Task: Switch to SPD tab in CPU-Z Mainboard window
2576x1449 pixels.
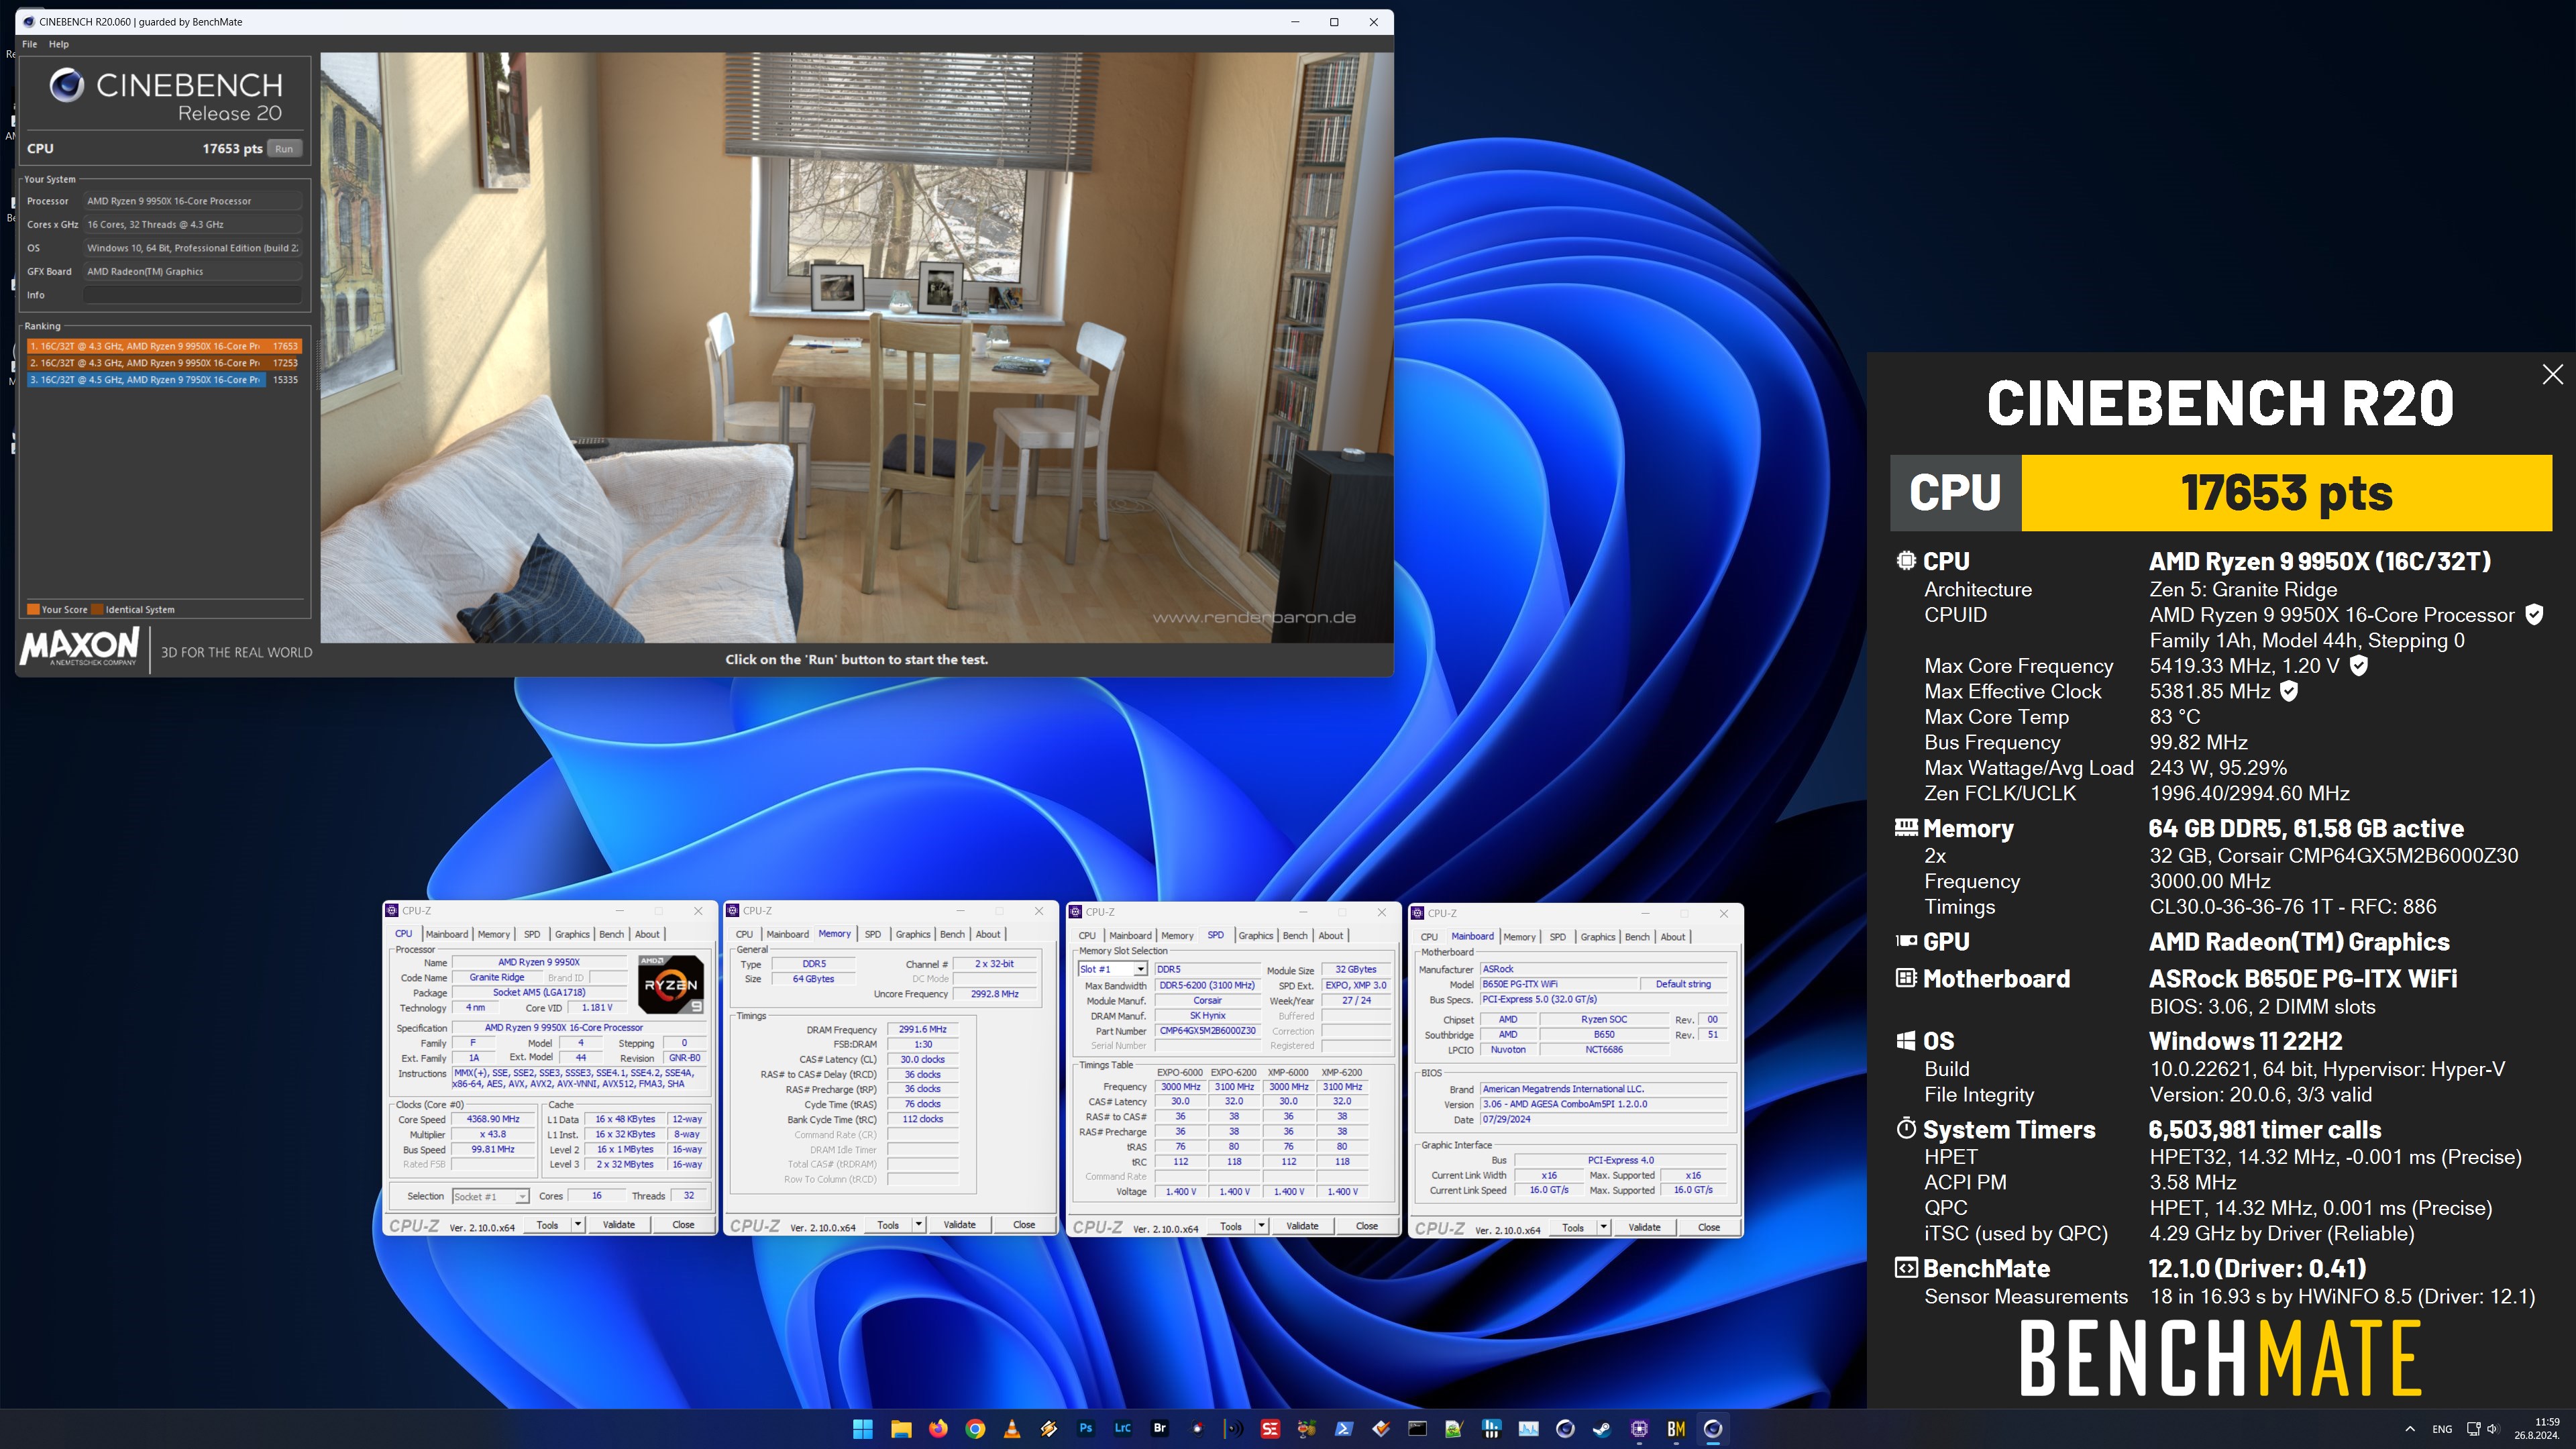Action: coord(1557,937)
